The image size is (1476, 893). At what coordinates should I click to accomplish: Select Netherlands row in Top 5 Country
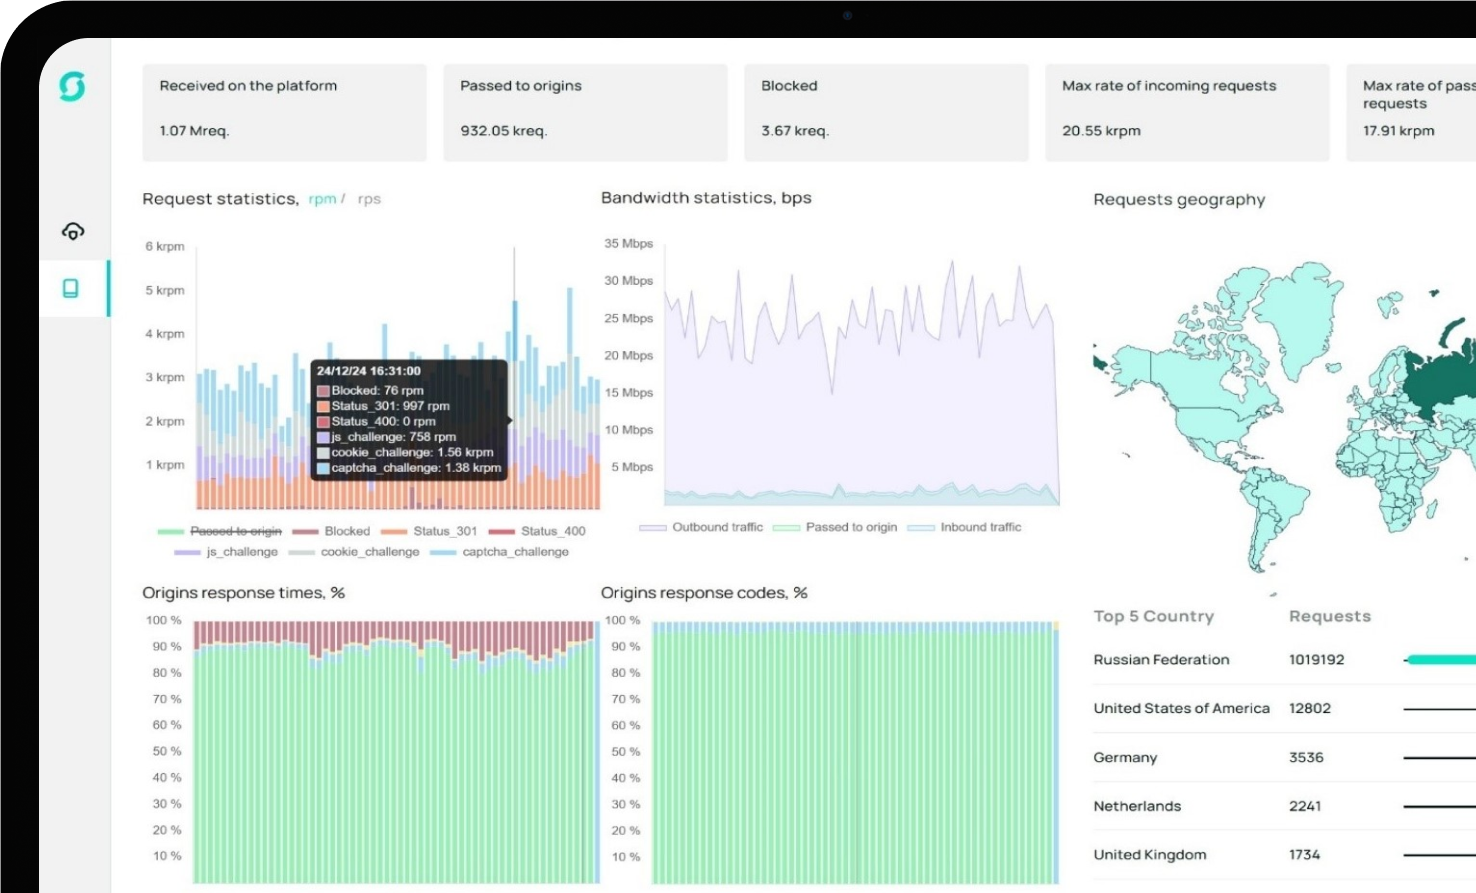(x=1284, y=806)
